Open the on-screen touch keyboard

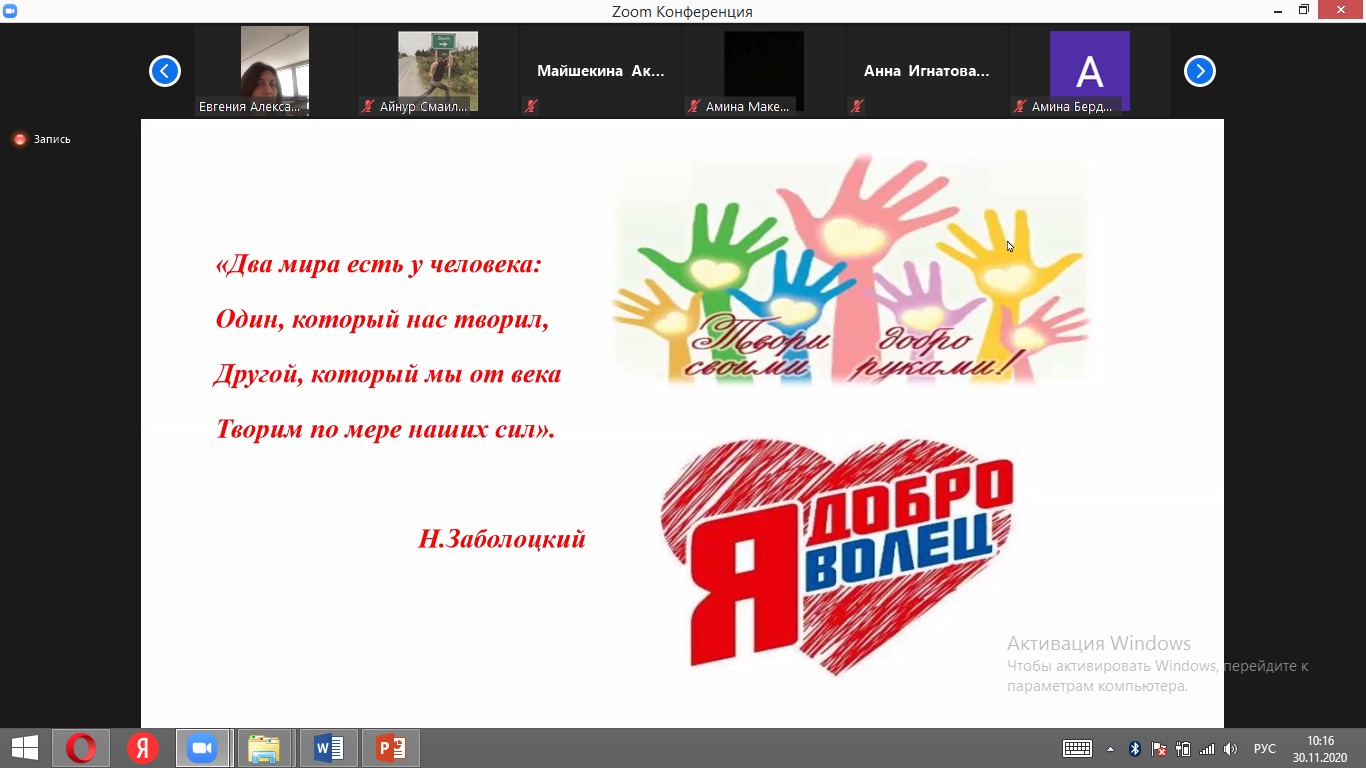1077,749
